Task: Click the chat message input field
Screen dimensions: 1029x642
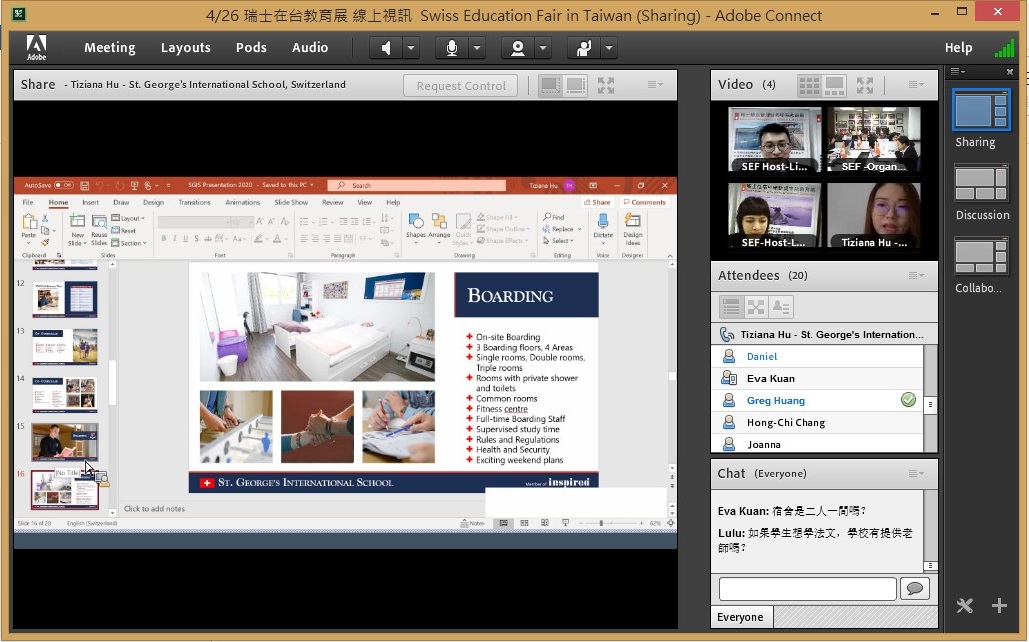Action: 808,589
